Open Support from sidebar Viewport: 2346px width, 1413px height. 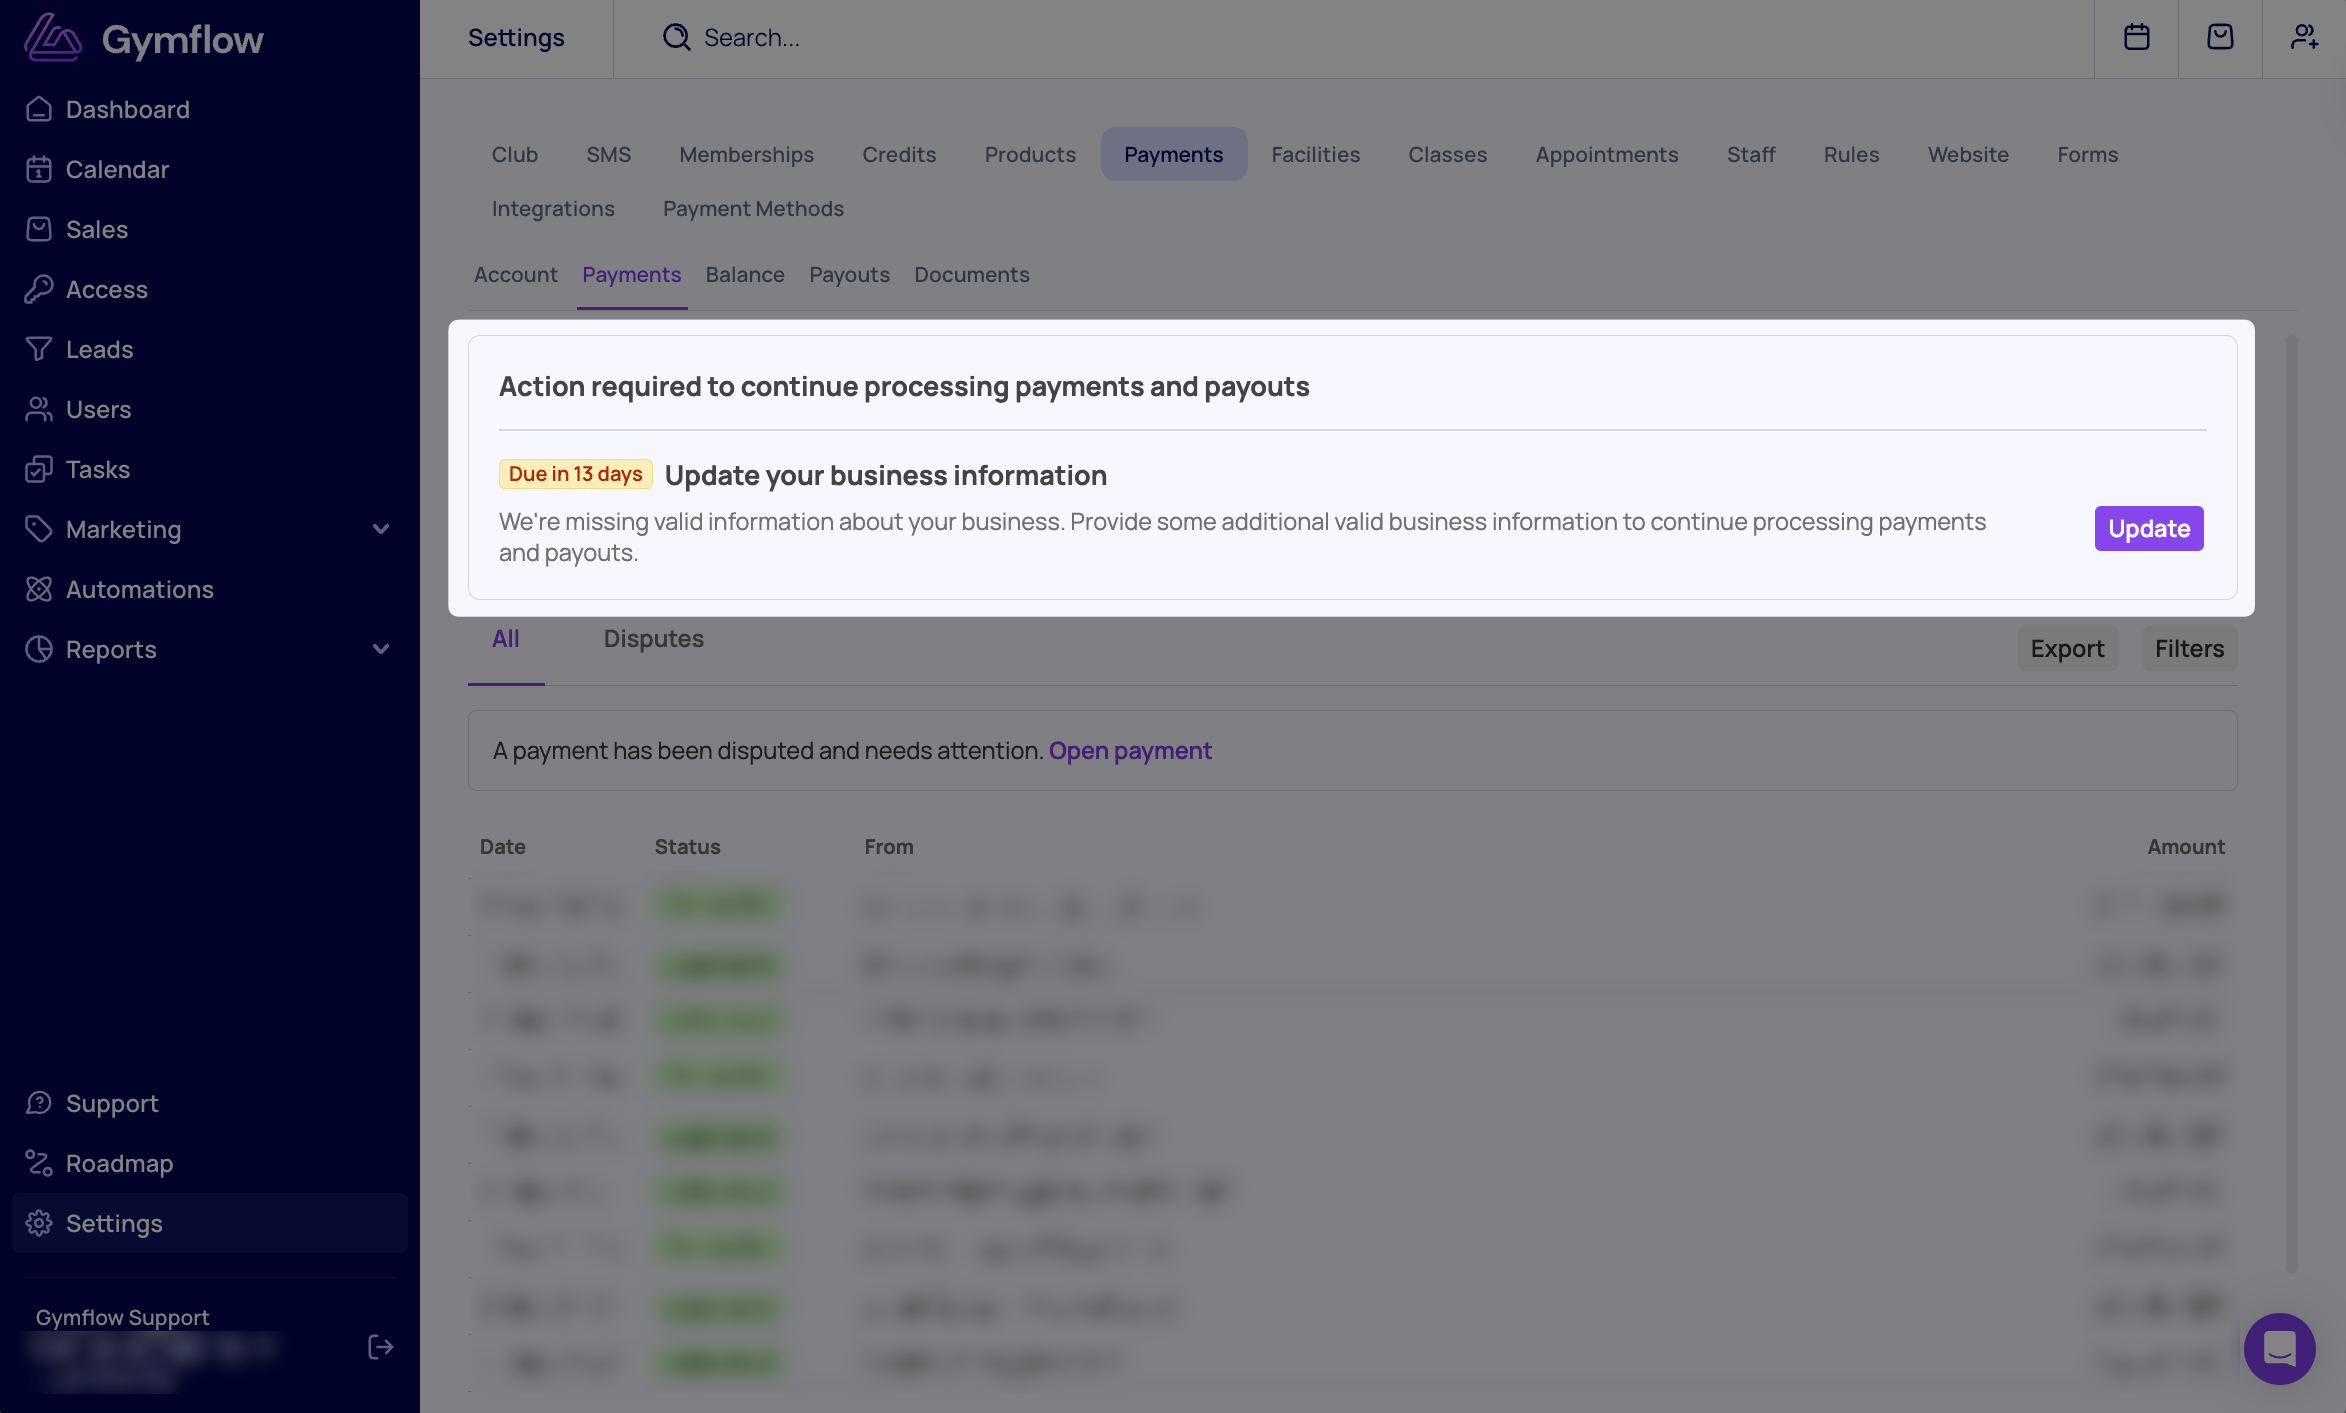click(x=112, y=1103)
